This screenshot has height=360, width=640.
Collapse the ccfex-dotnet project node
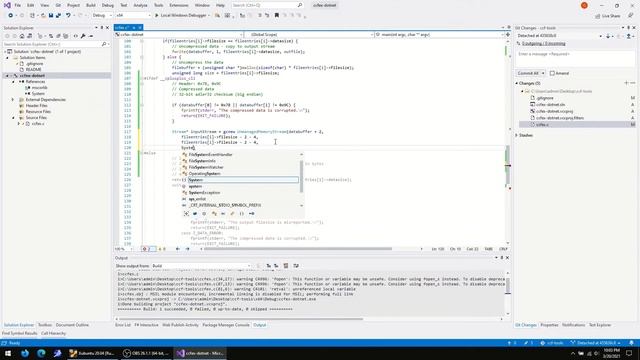pos(7,76)
